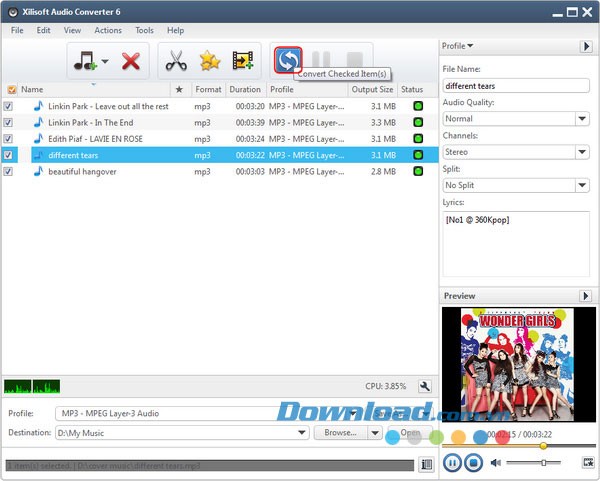Adjust the preview volume slider
Image resolution: width=600 pixels, height=481 pixels.
click(533, 463)
